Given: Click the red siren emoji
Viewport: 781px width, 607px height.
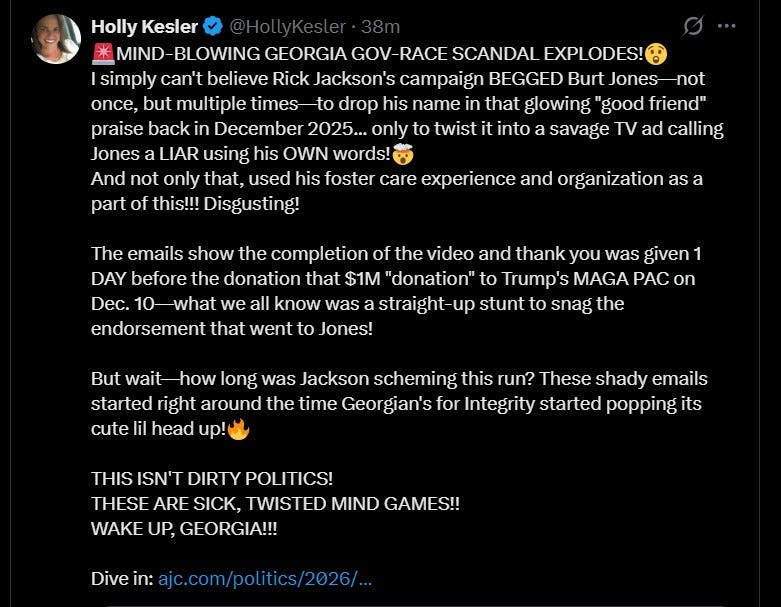Looking at the screenshot, I should [x=103, y=54].
